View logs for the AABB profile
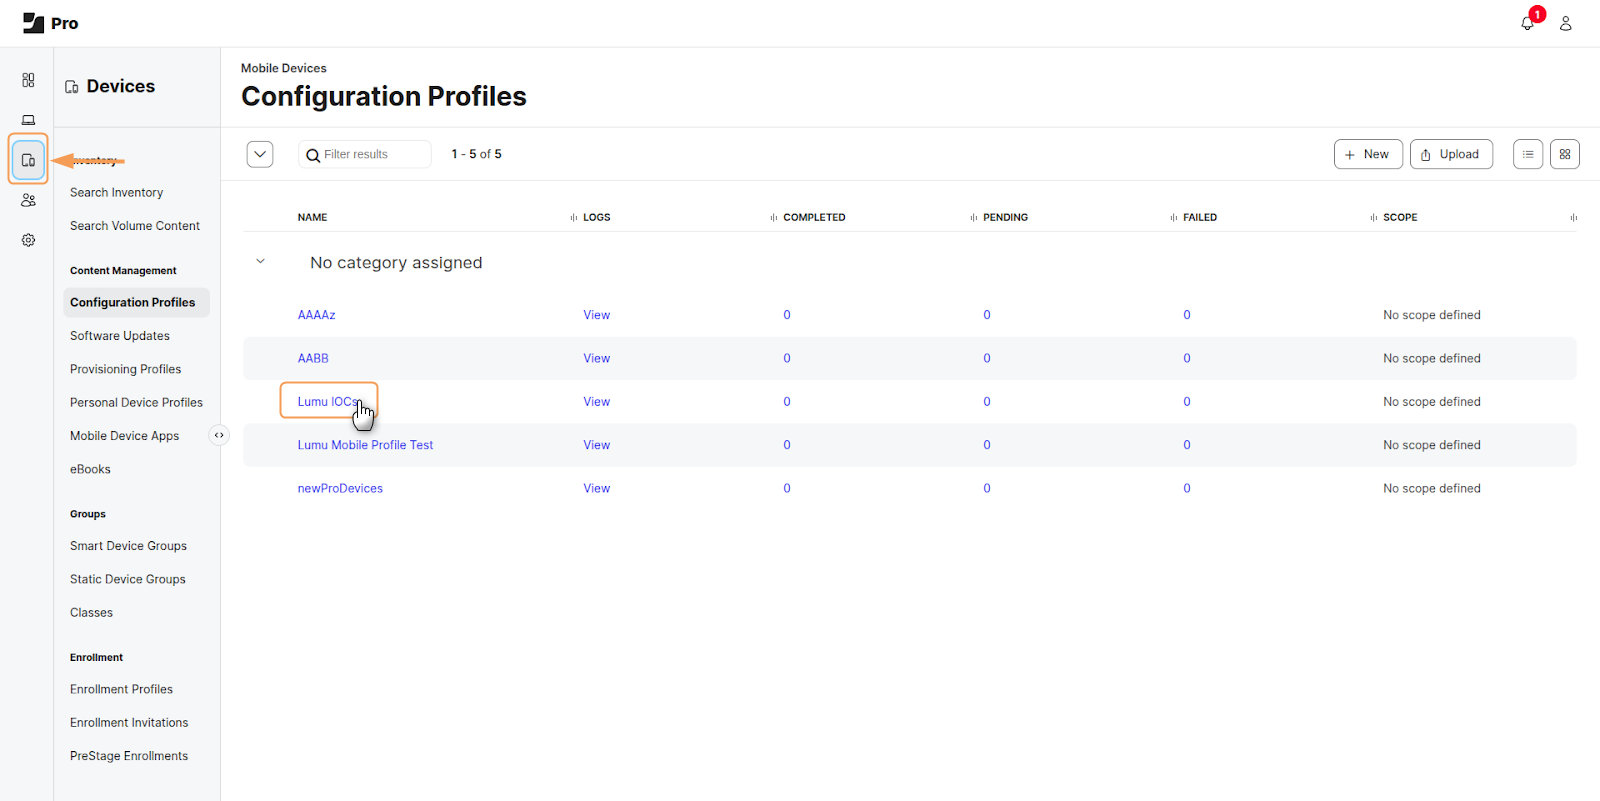This screenshot has width=1600, height=801. 596,358
